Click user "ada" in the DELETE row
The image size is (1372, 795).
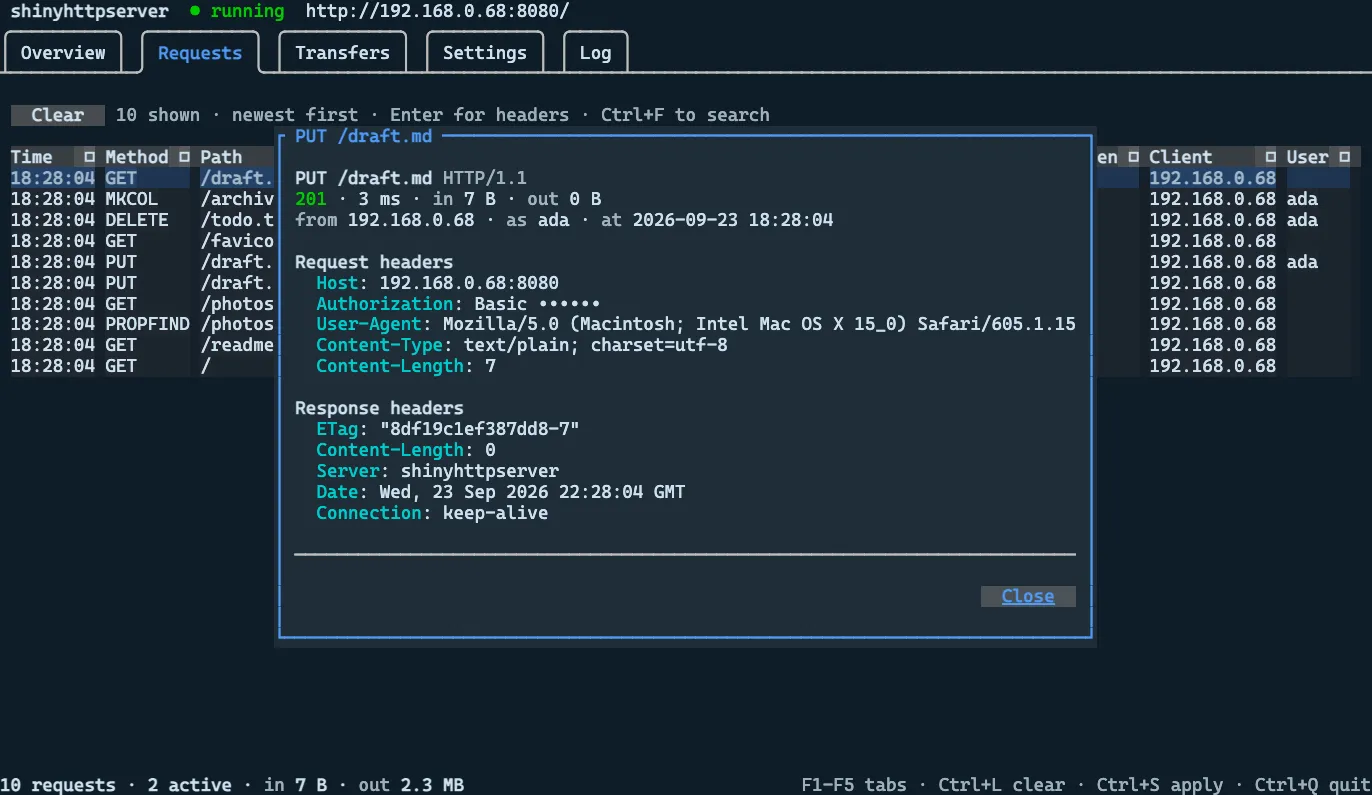1302,220
